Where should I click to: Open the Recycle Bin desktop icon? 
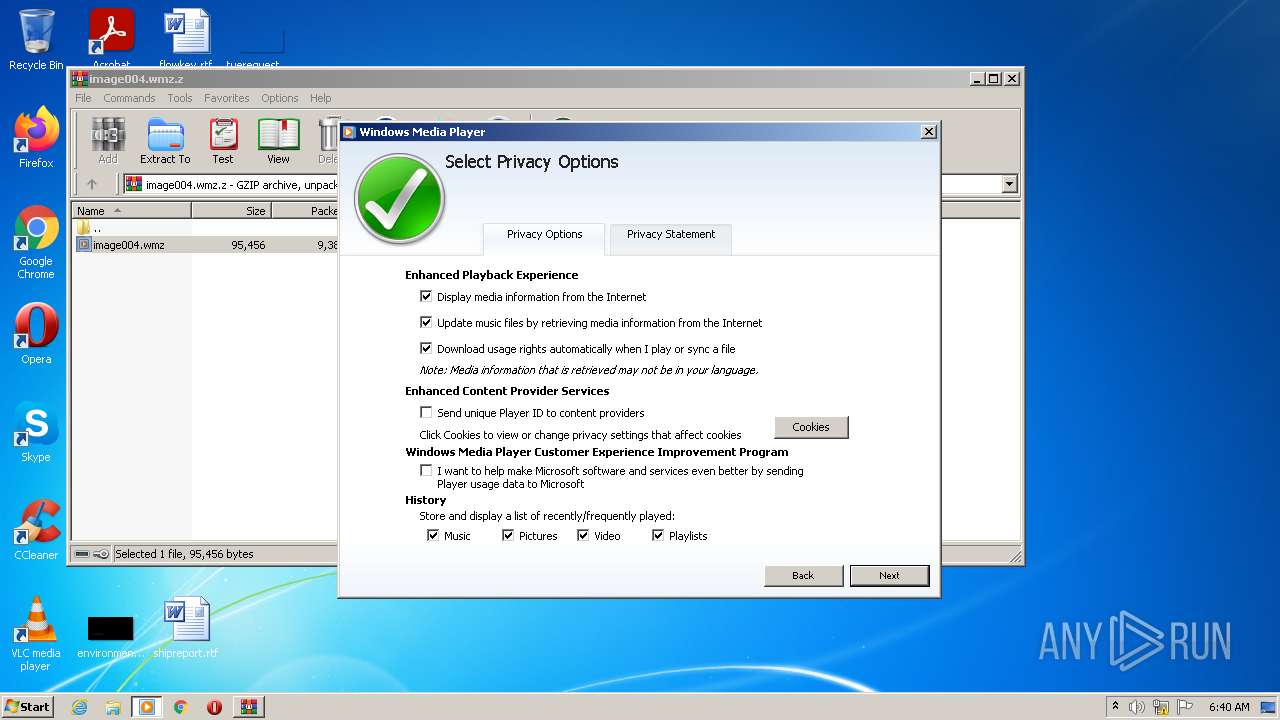[x=36, y=40]
